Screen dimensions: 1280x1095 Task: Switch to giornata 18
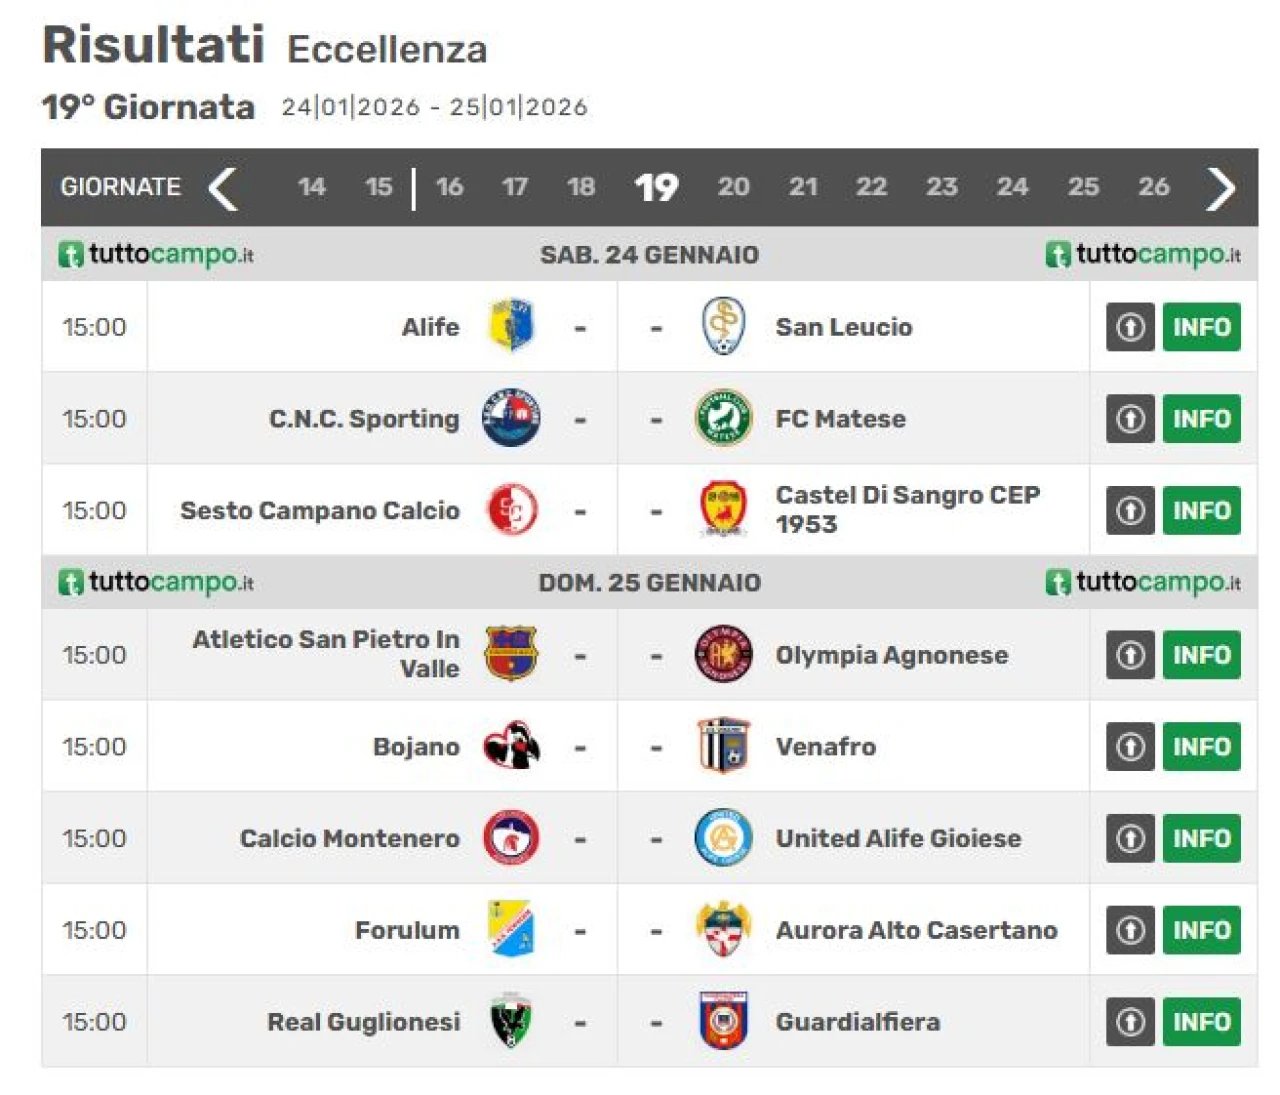click(x=580, y=187)
